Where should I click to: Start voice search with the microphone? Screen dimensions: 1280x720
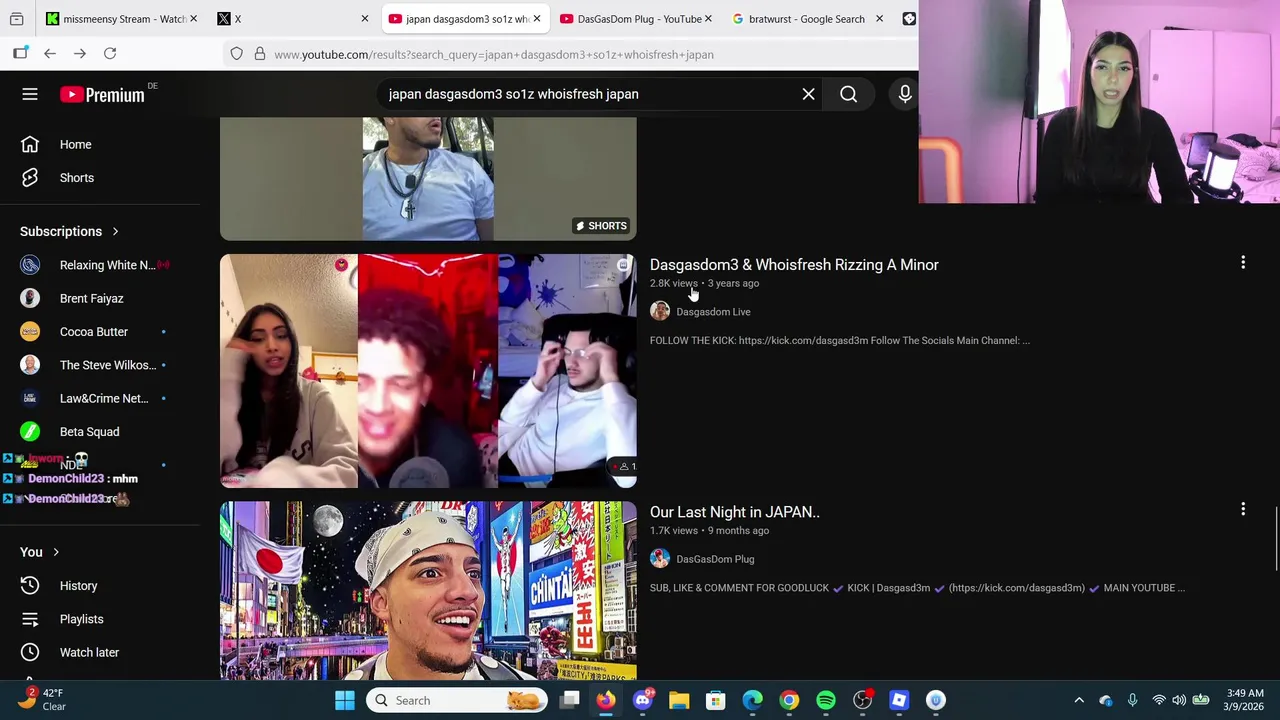click(x=905, y=94)
